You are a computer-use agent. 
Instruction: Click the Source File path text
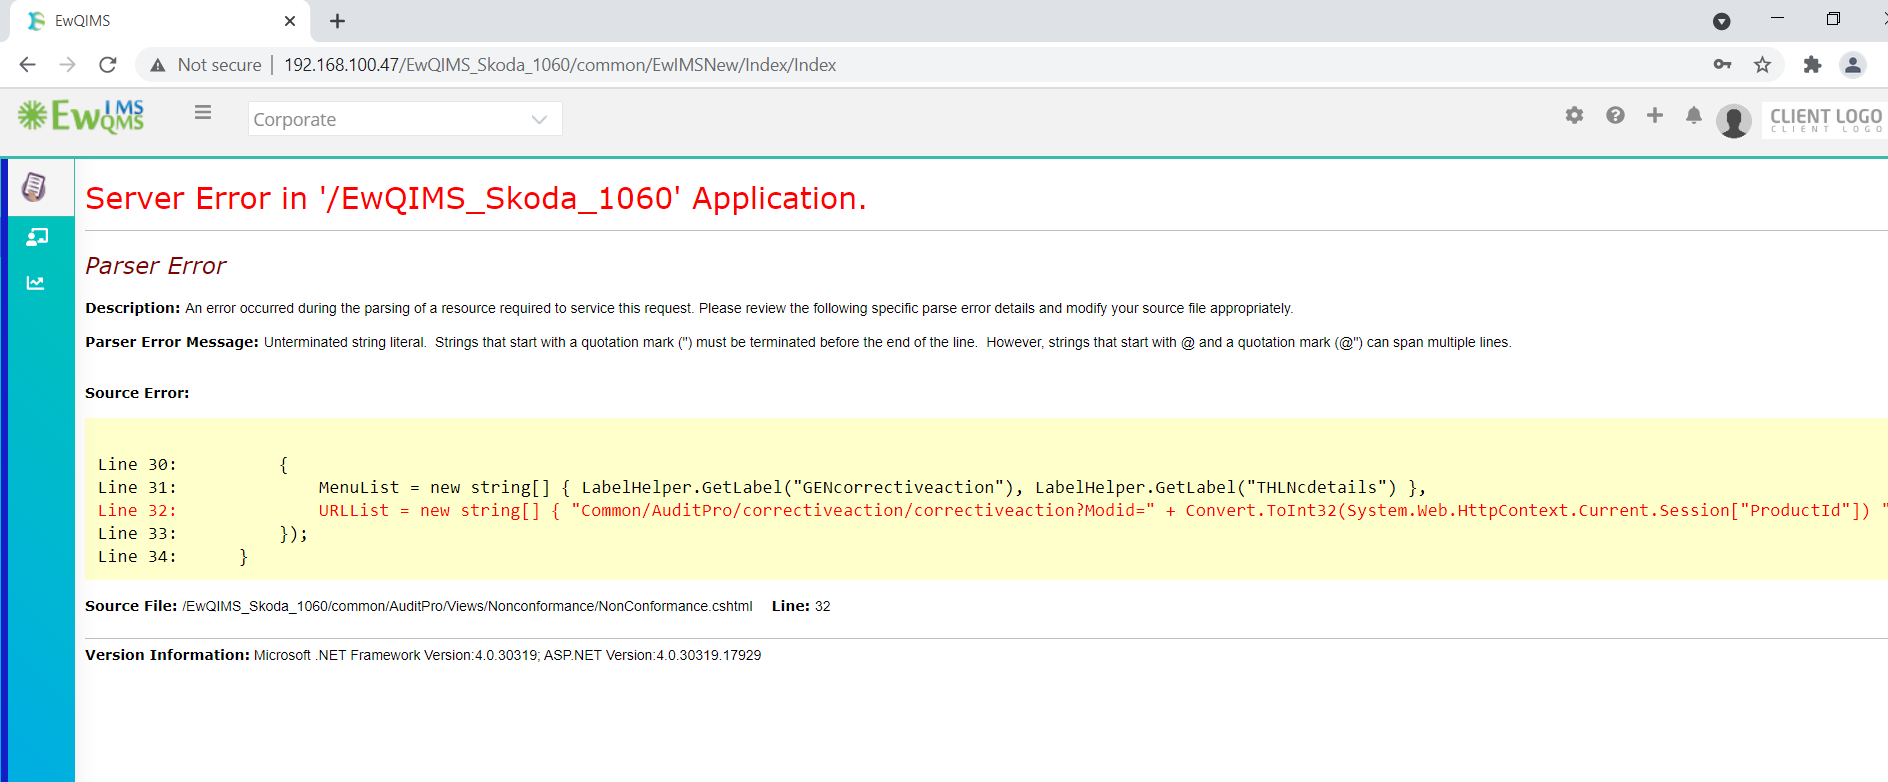pyautogui.click(x=467, y=606)
